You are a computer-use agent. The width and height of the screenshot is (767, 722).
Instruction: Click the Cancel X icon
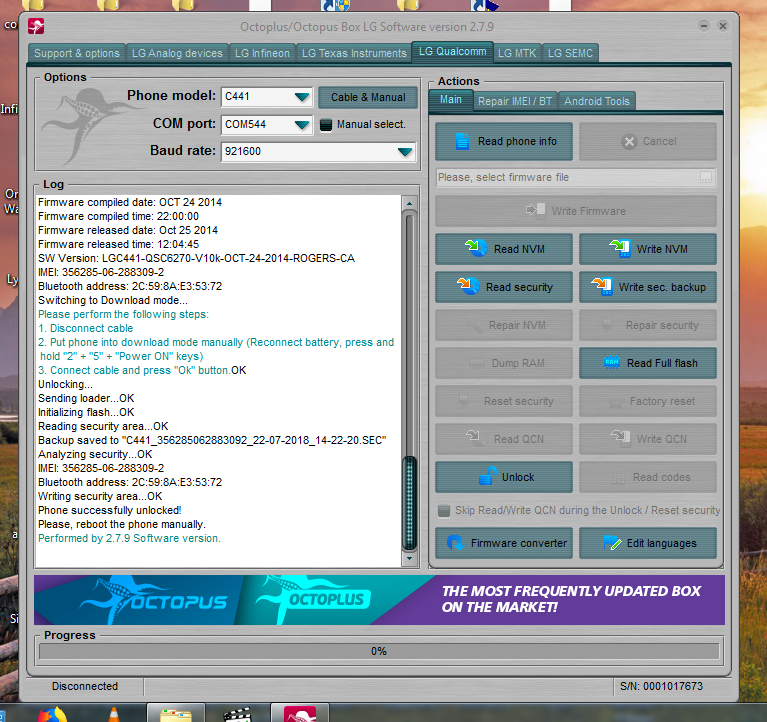tap(629, 141)
